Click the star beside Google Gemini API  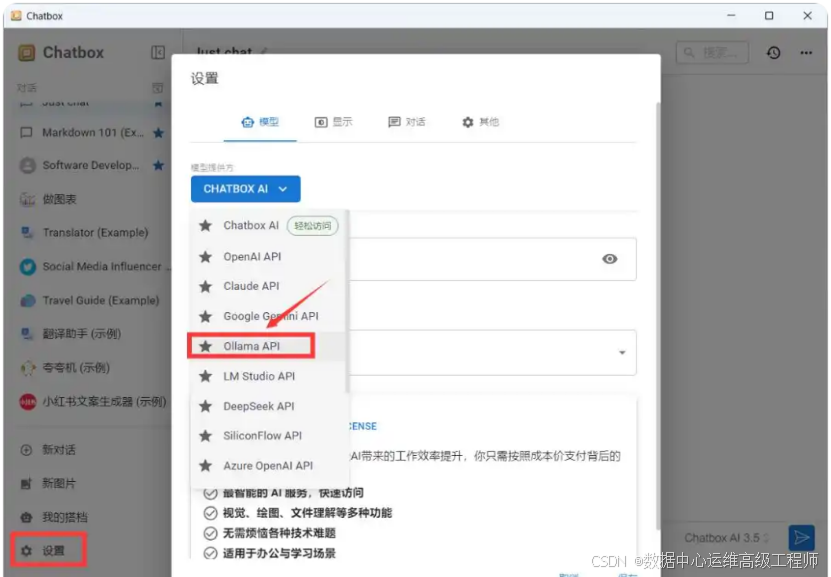coord(206,316)
